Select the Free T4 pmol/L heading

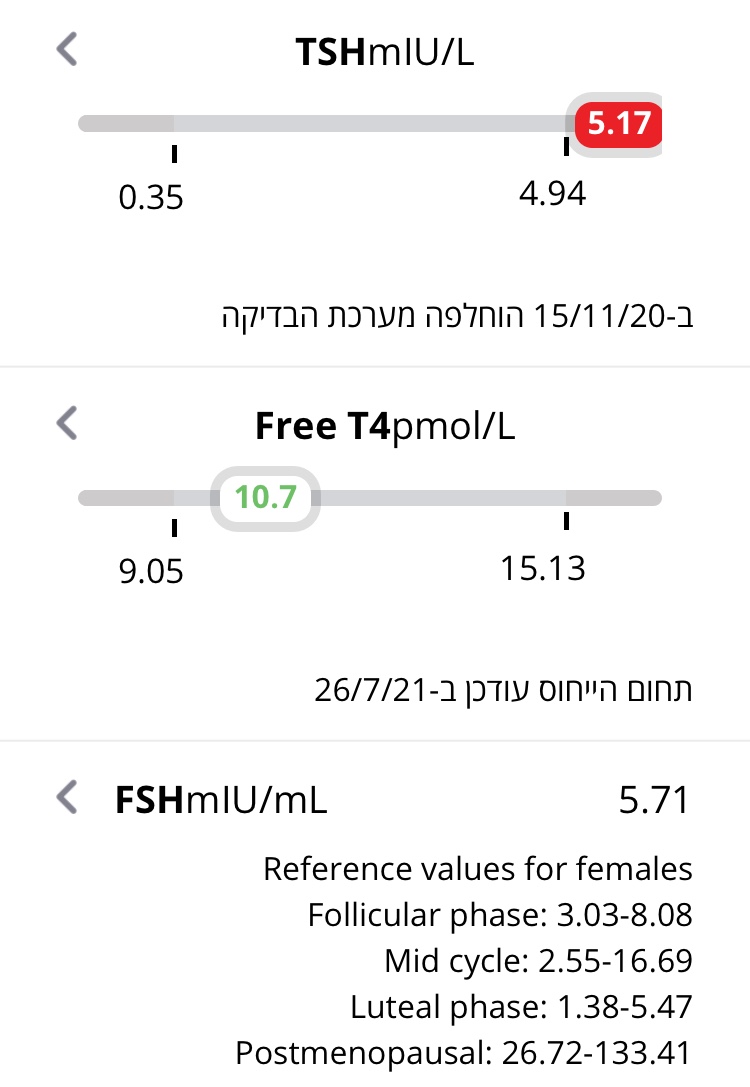point(385,426)
